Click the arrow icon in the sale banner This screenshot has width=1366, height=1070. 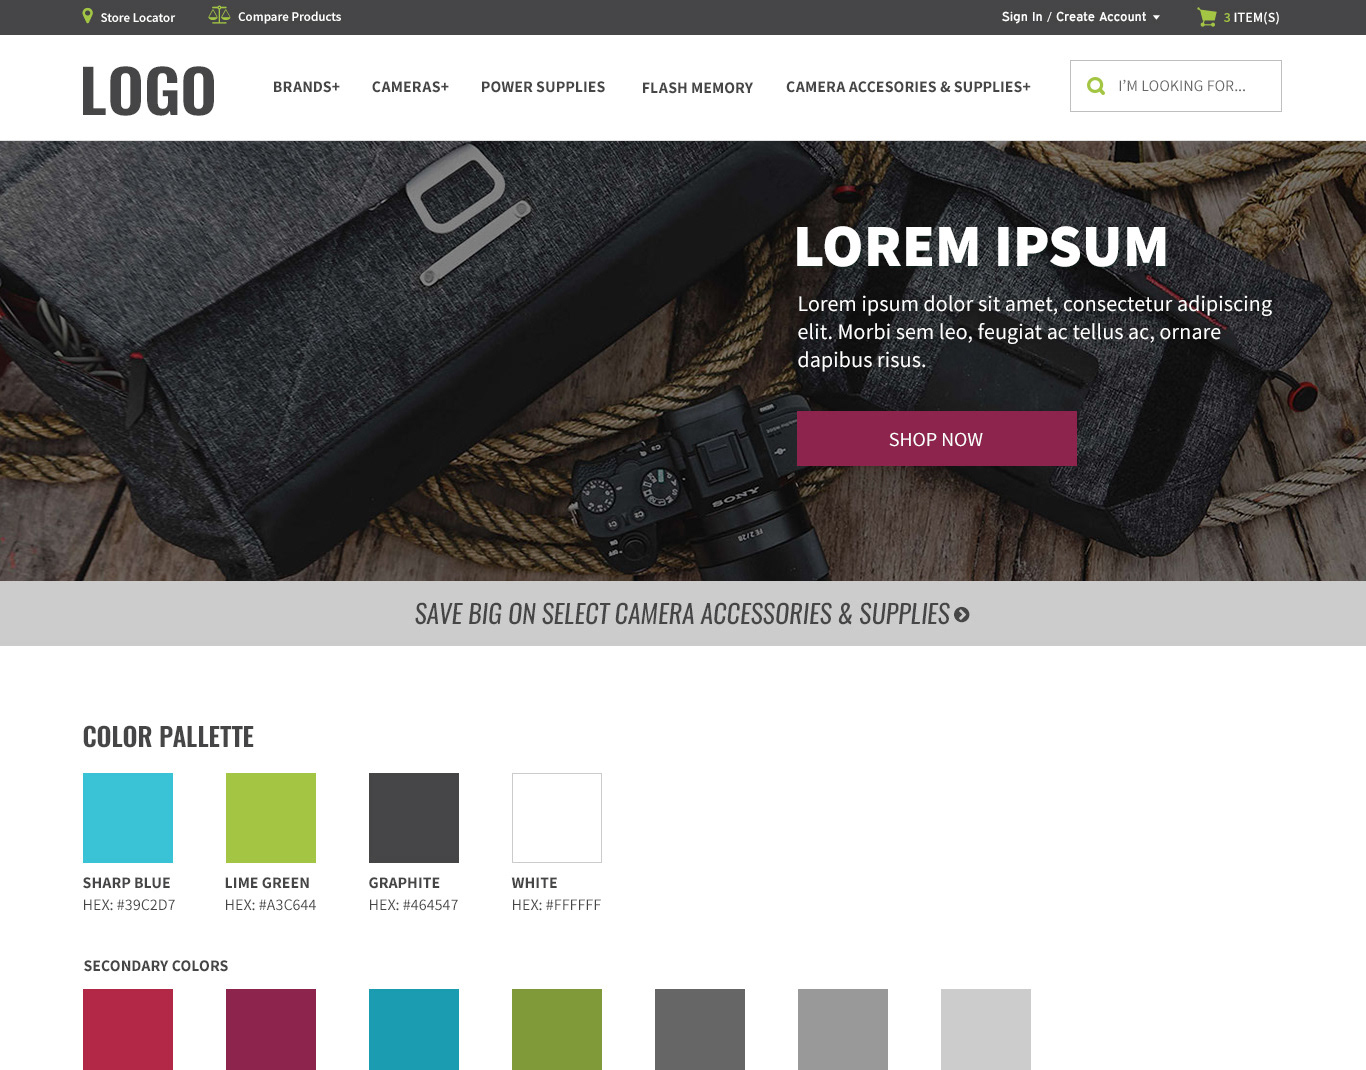click(962, 615)
